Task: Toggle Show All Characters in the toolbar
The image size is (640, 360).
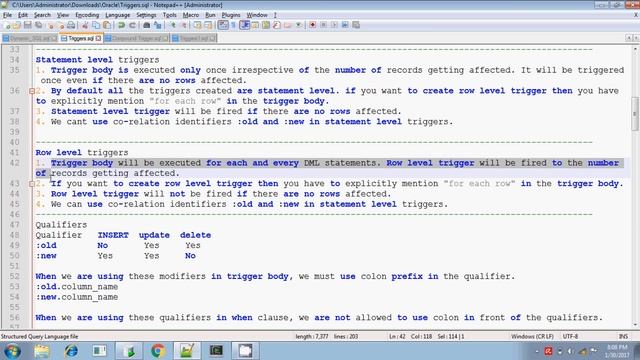Action: pos(233,25)
